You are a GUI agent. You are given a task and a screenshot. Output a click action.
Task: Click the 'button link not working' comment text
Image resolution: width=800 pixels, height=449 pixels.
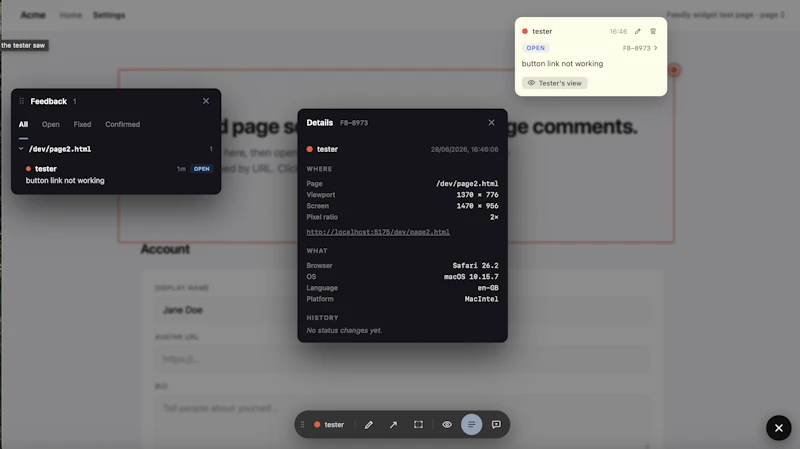pyautogui.click(x=562, y=64)
